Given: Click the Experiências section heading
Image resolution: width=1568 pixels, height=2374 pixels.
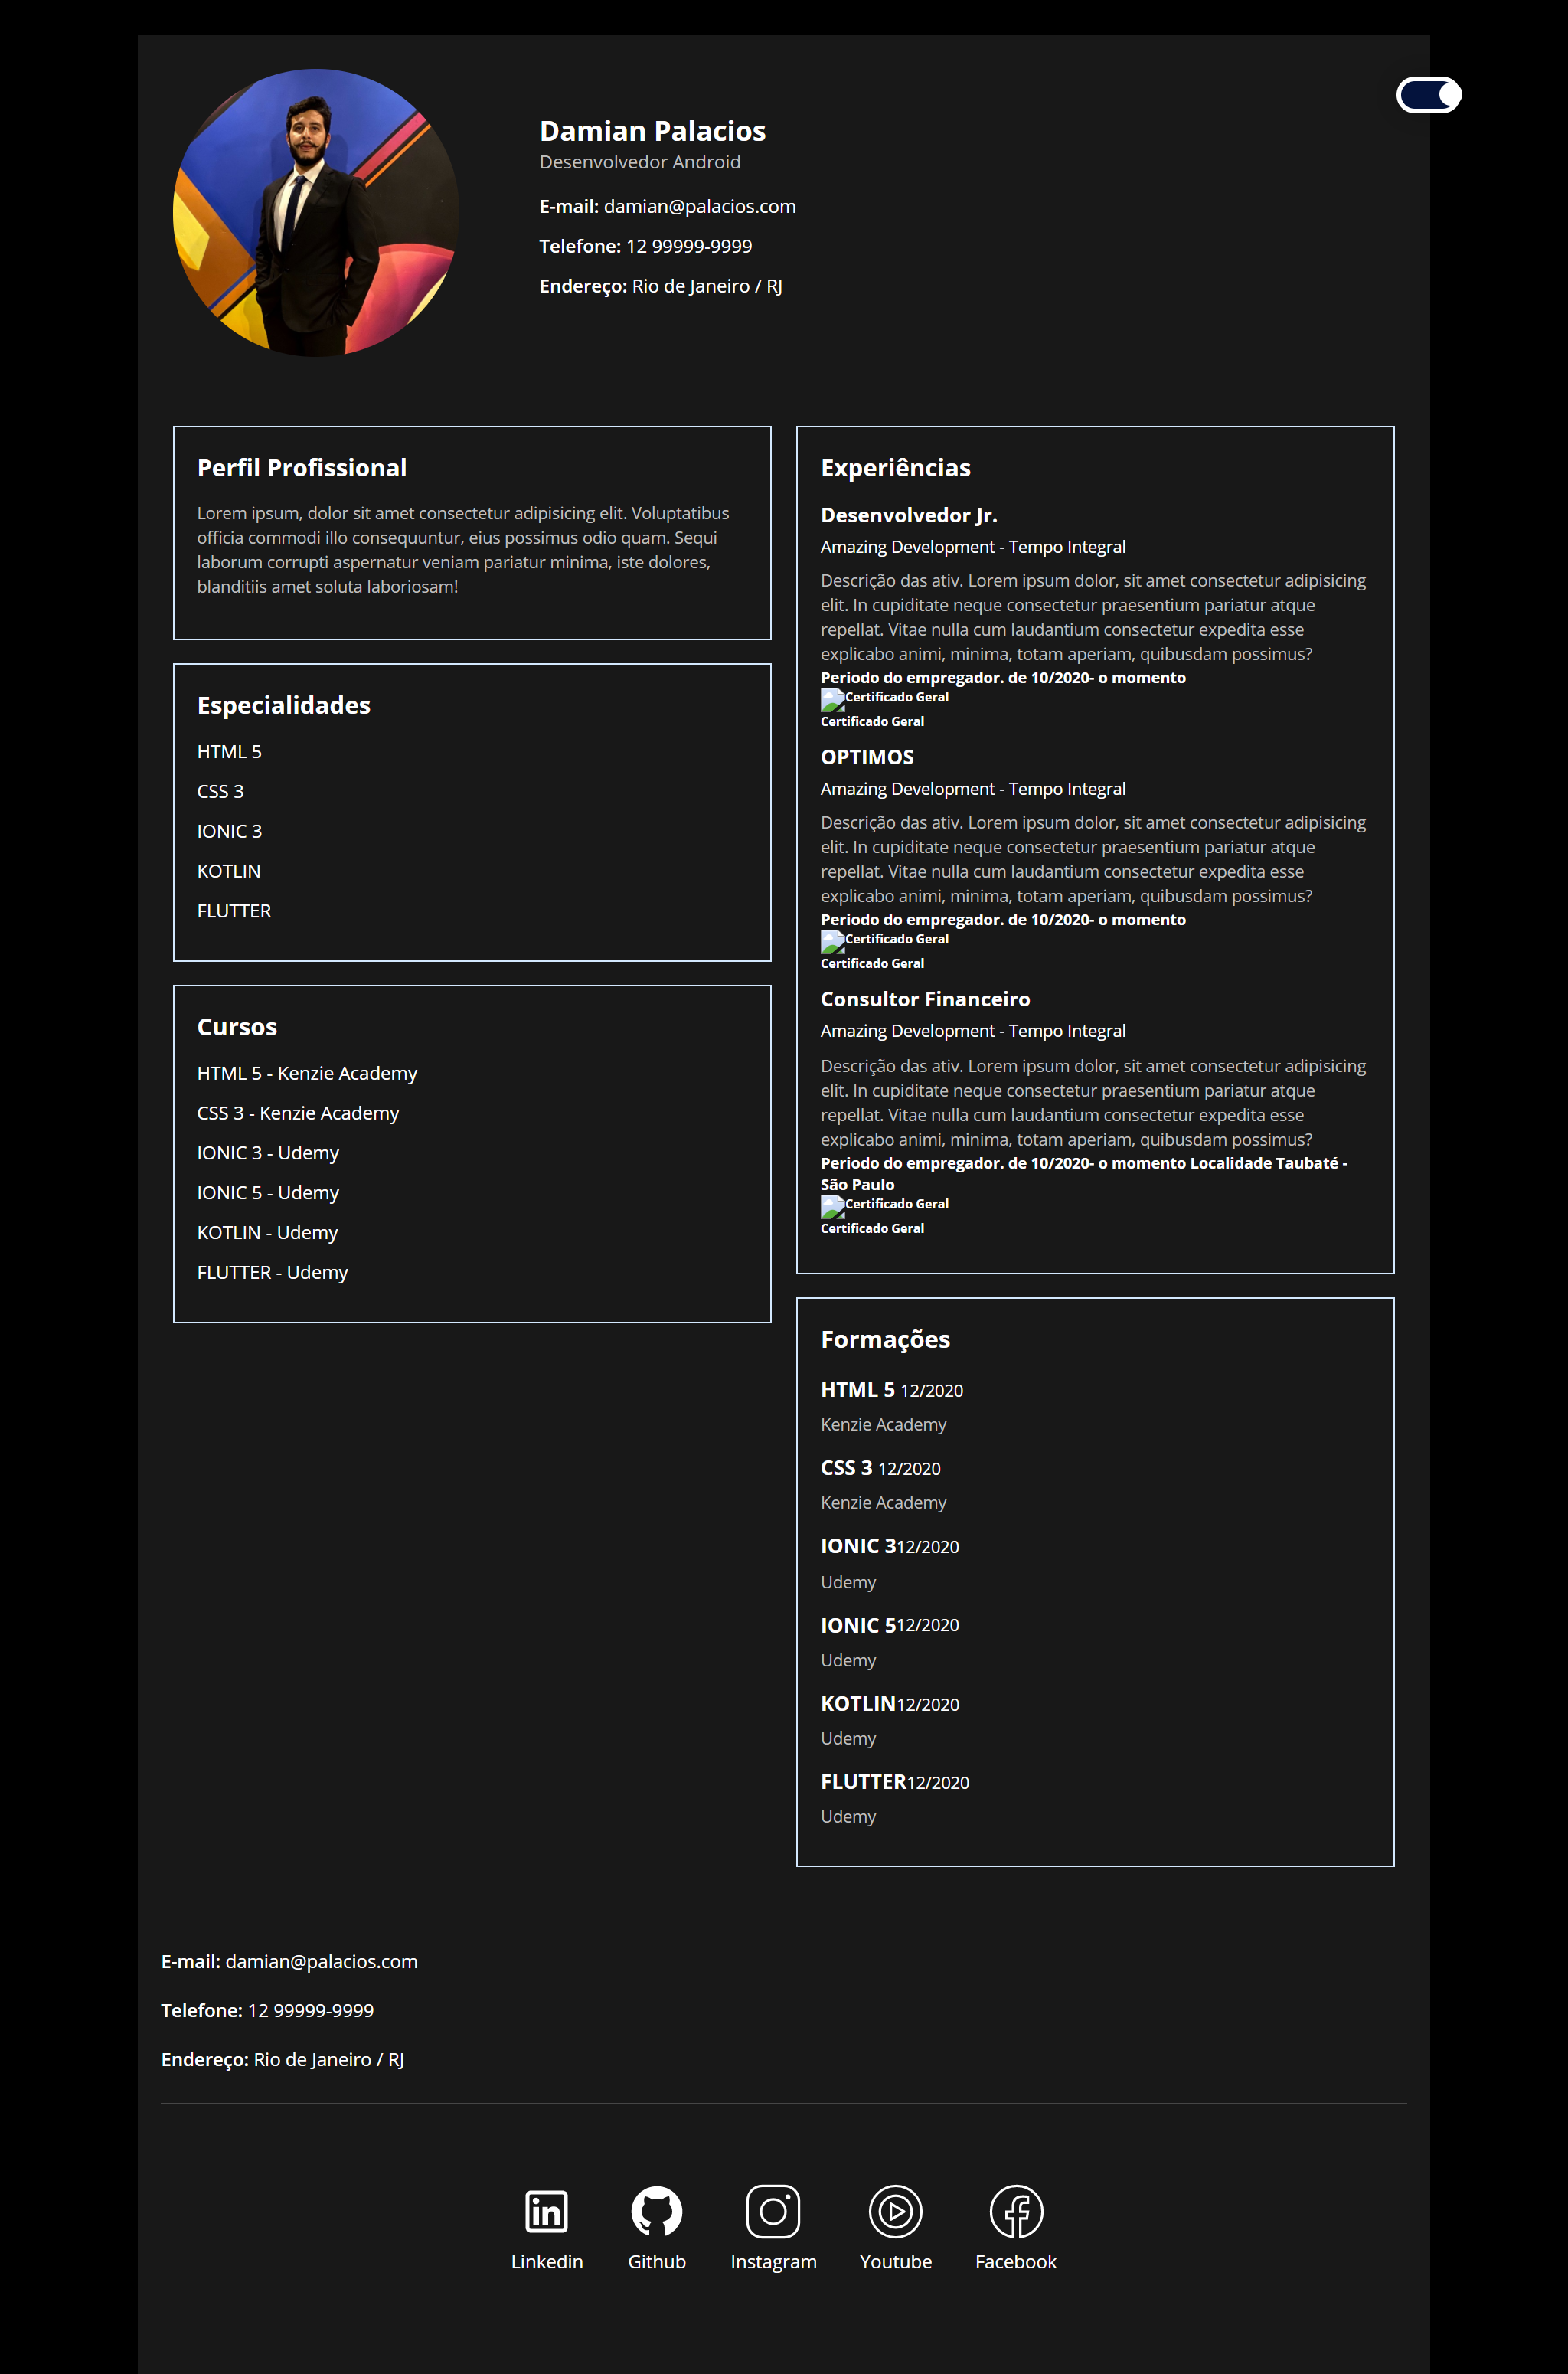Looking at the screenshot, I should point(895,468).
